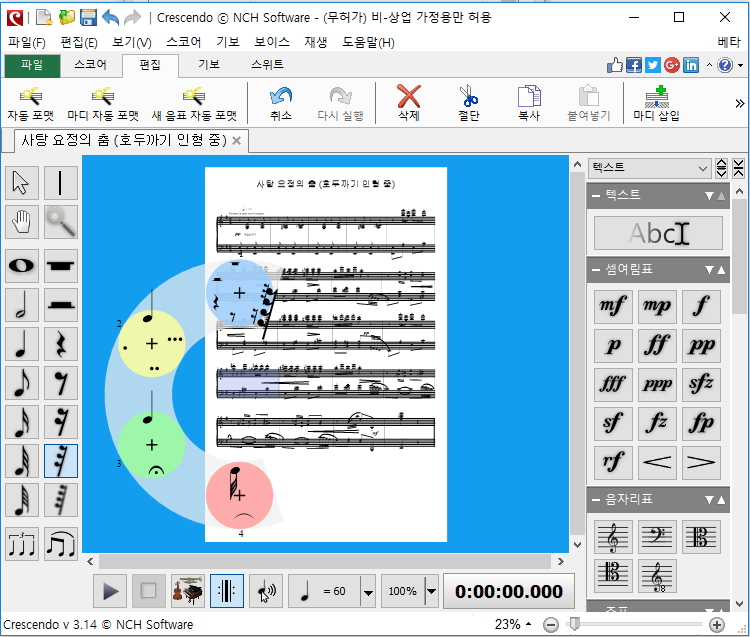Insert crescendo hairpin symbol

pyautogui.click(x=657, y=463)
